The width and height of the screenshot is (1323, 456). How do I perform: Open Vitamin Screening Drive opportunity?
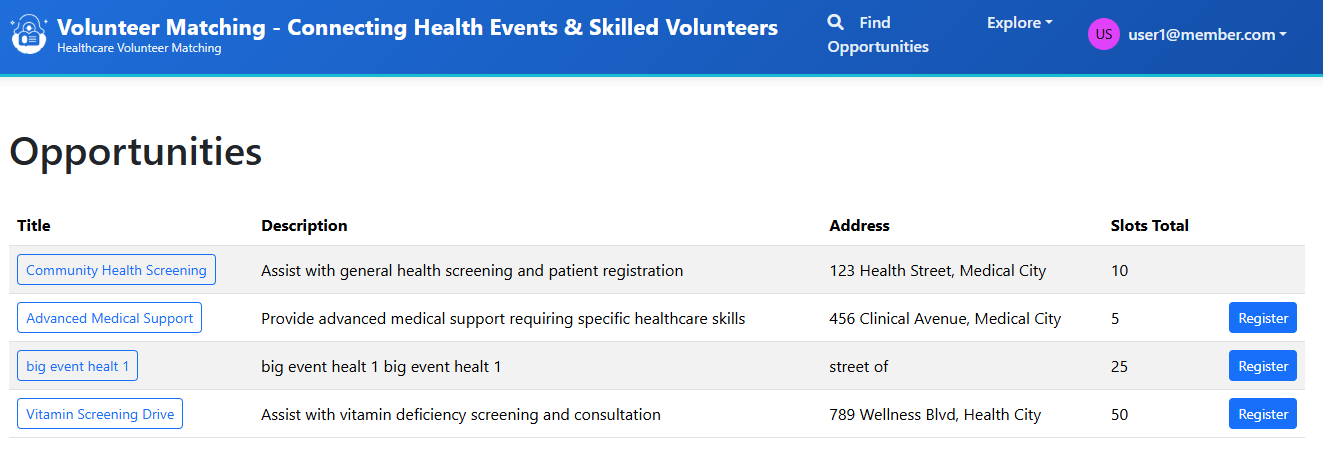coord(100,414)
